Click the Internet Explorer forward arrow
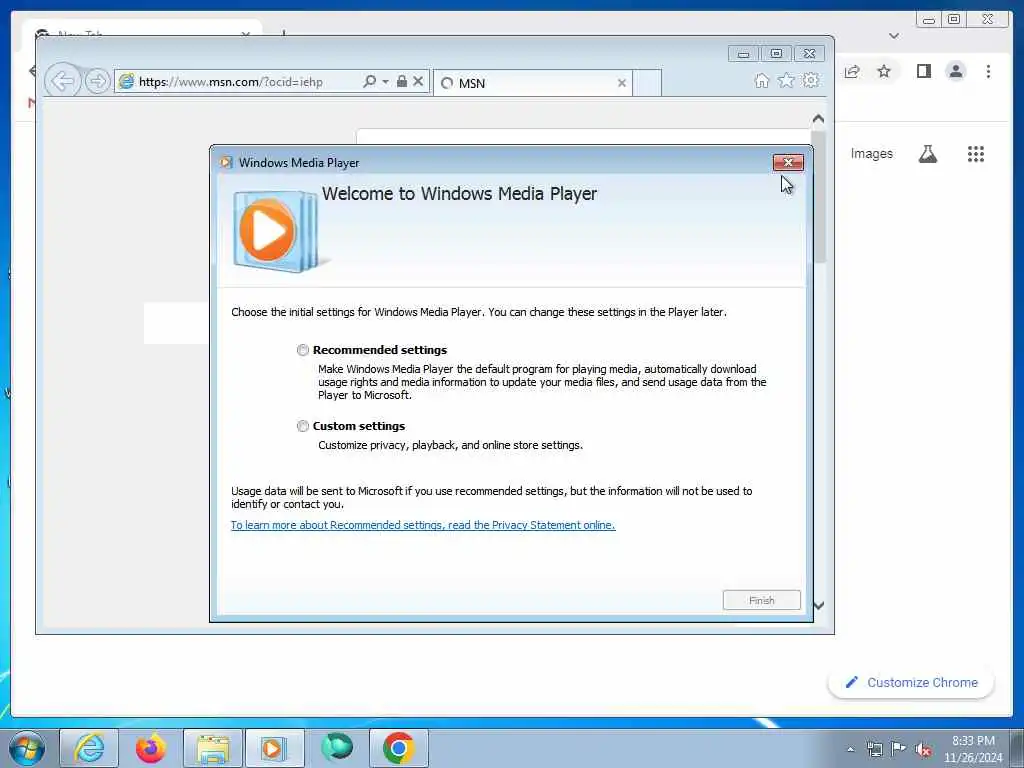Viewport: 1024px width, 768px height. coord(97,82)
